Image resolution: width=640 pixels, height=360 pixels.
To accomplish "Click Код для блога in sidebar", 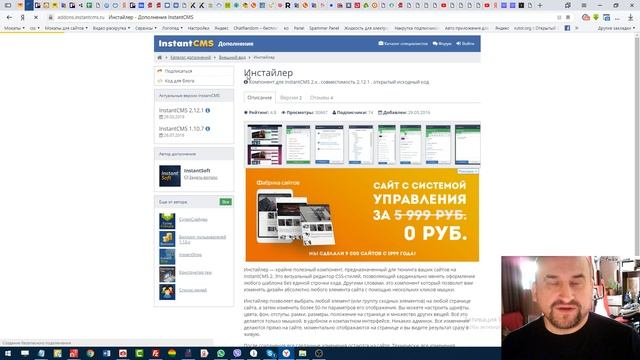I will (180, 81).
